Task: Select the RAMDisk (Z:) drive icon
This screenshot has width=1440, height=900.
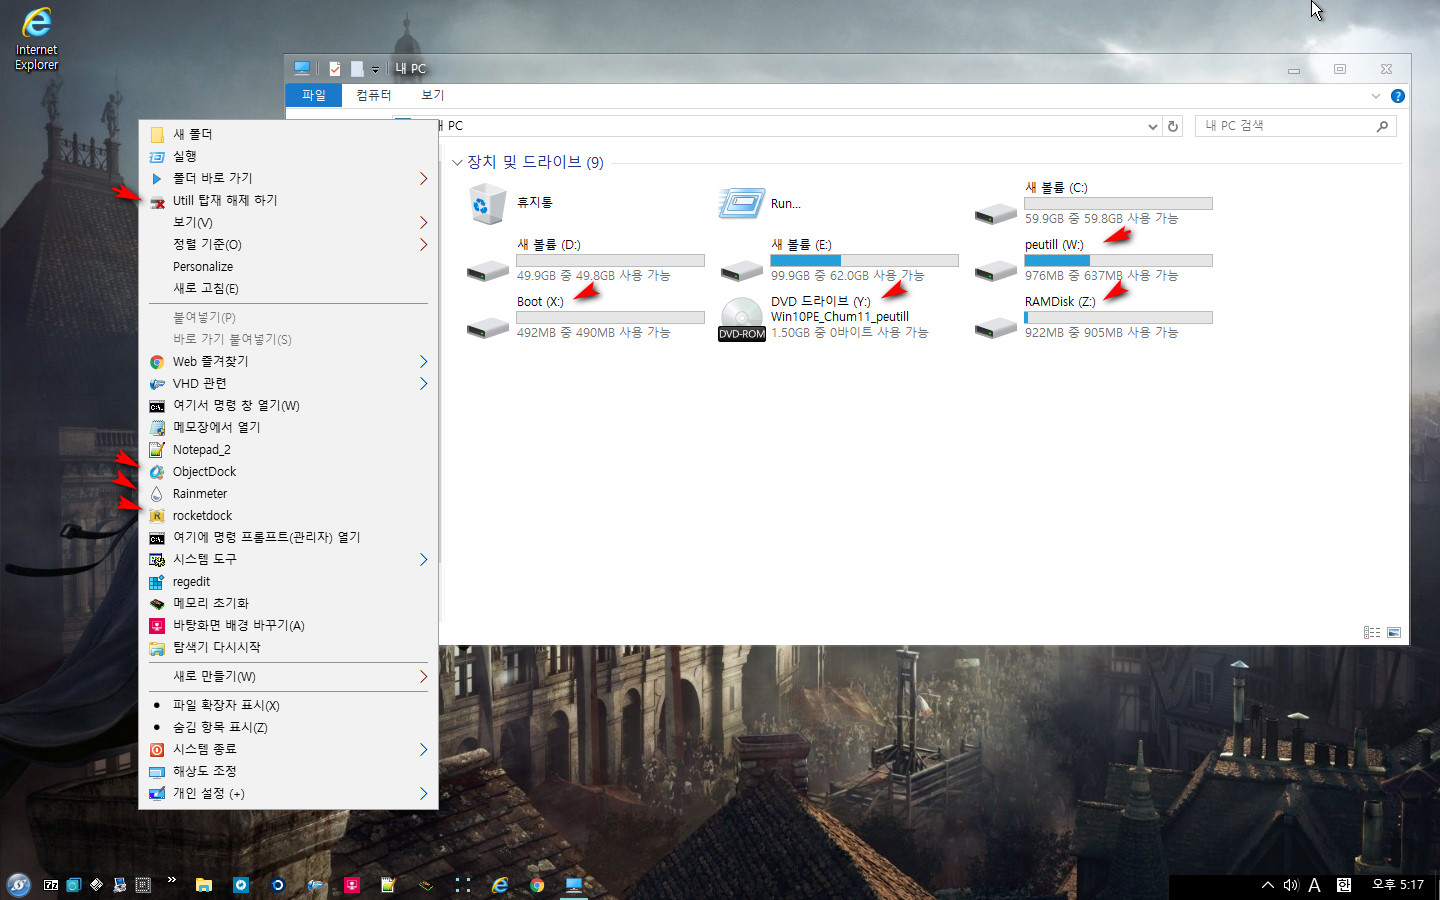Action: pos(996,327)
